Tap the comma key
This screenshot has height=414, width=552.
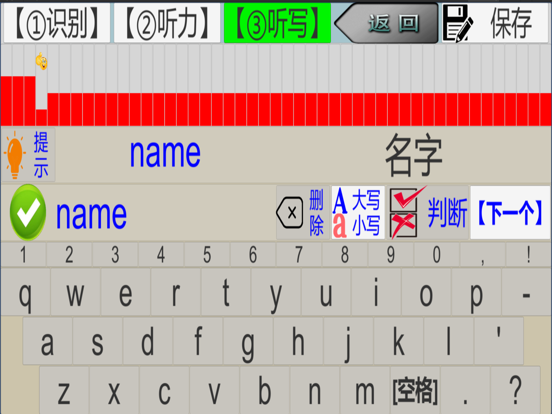pos(483,255)
